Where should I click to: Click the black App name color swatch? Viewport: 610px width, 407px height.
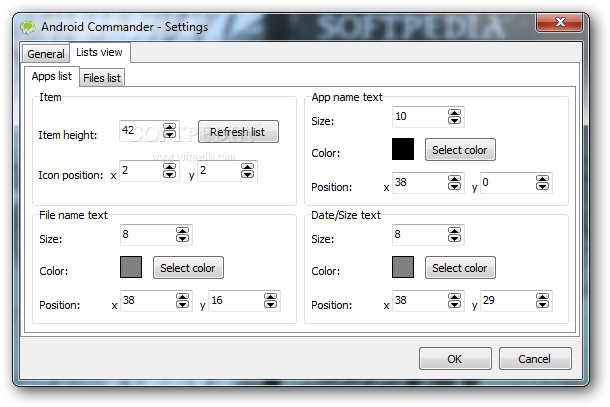coord(403,149)
